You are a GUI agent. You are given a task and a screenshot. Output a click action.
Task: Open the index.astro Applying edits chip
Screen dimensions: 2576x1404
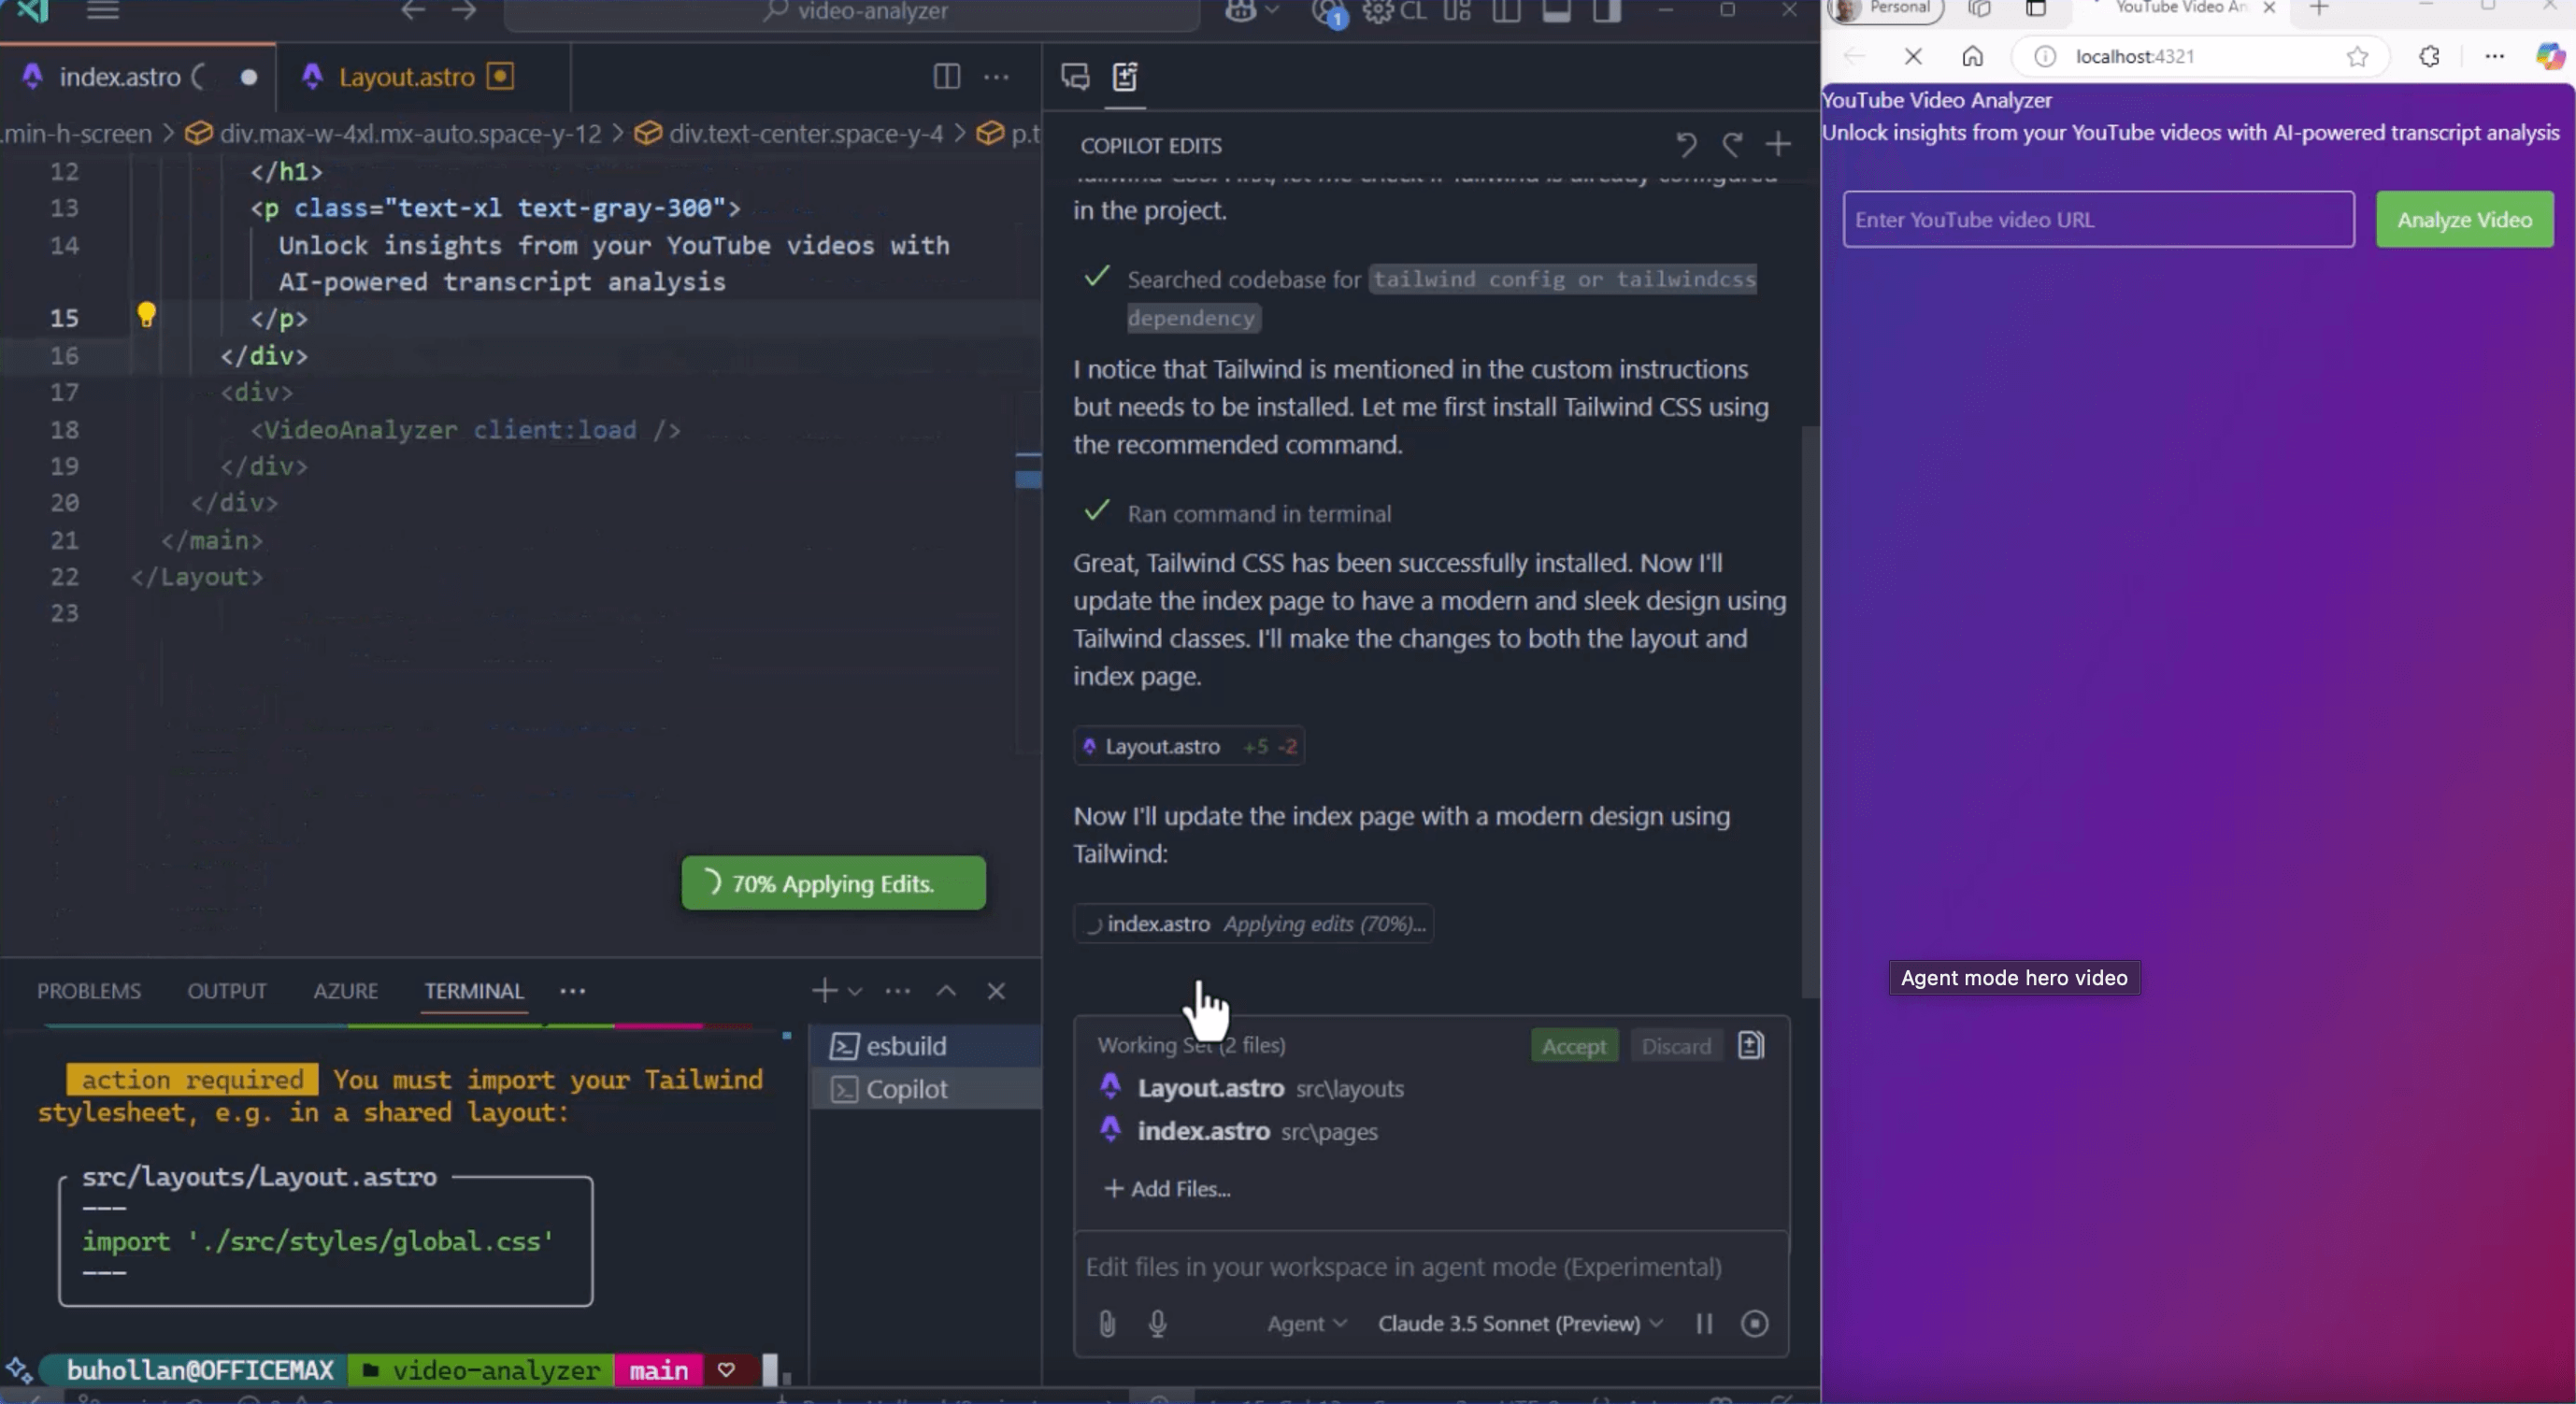[x=1254, y=924]
